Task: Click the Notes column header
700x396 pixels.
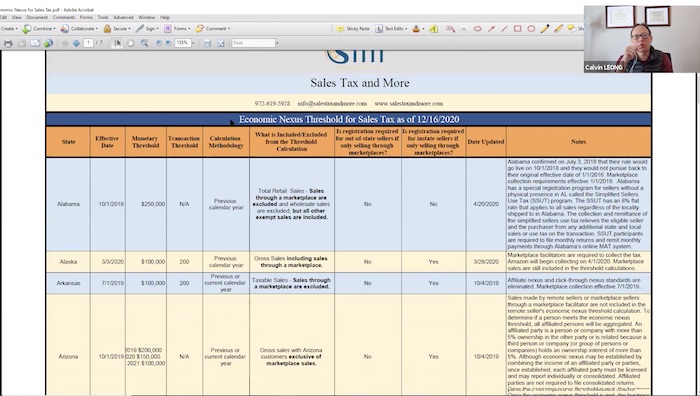Action: pos(578,142)
